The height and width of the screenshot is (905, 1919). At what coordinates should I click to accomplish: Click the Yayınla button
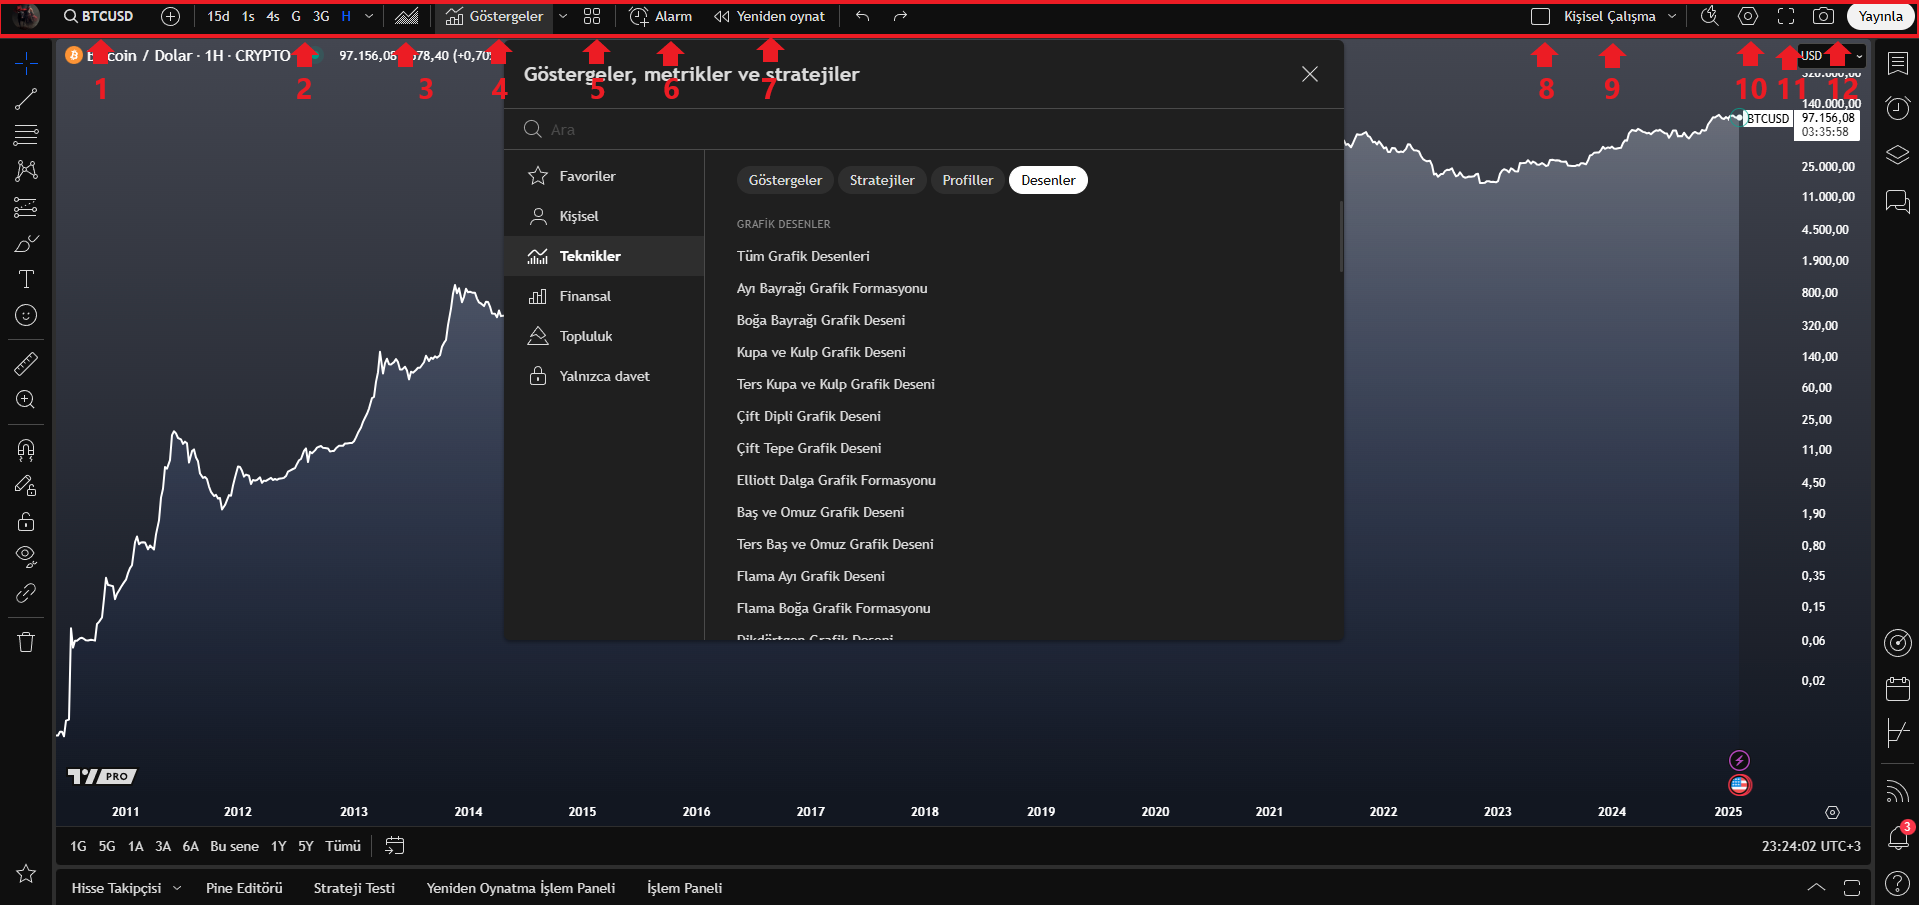pyautogui.click(x=1880, y=16)
